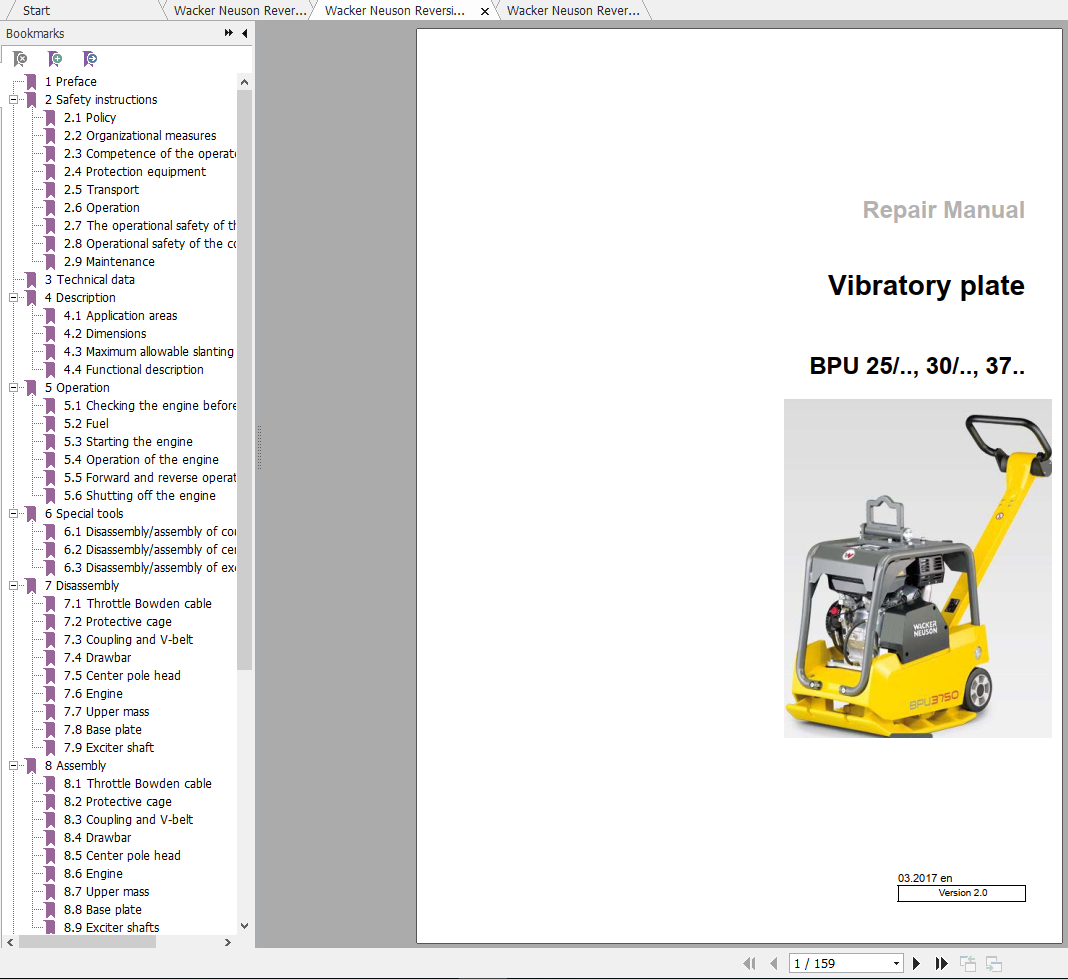Open bookmark 7.3 Coupling and V-belt
Image resolution: width=1068 pixels, height=979 pixels.
pyautogui.click(x=128, y=640)
